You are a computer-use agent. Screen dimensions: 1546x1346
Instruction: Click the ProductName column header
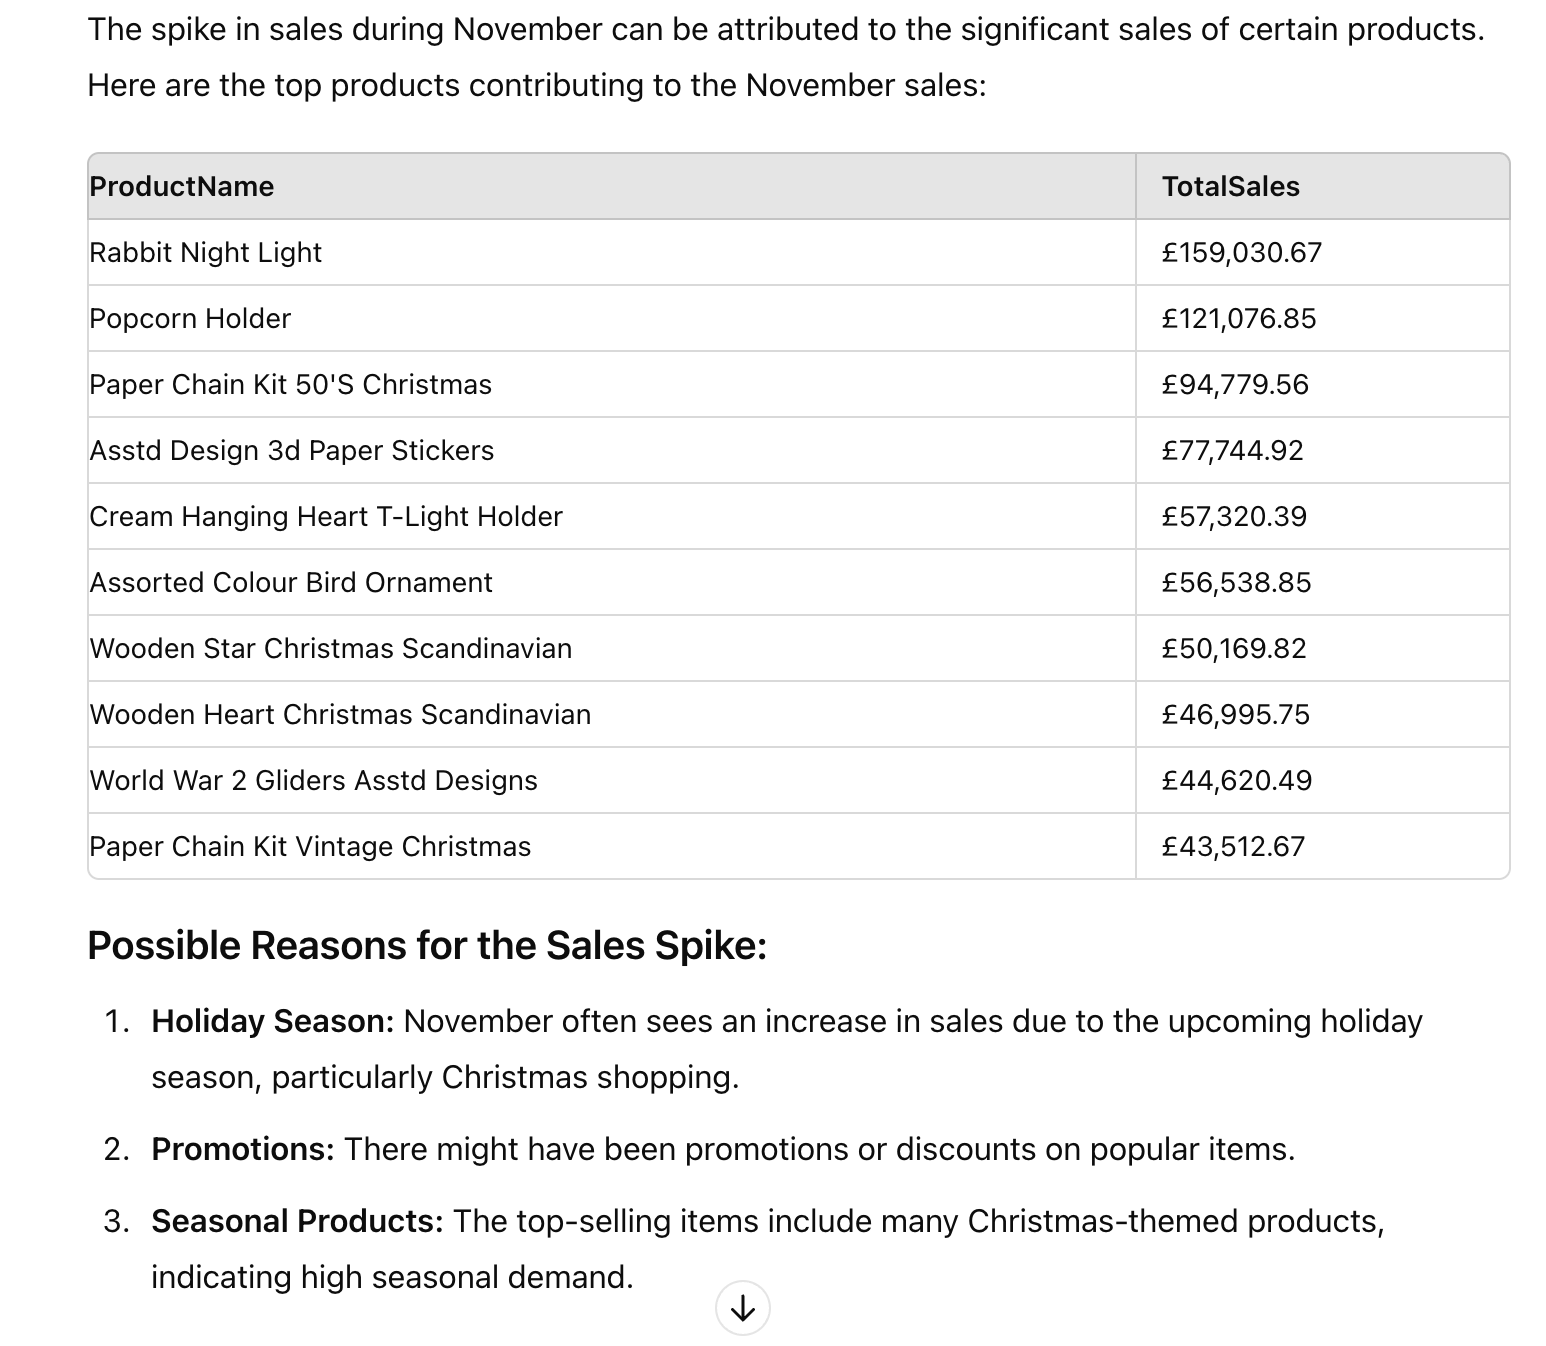coord(181,187)
